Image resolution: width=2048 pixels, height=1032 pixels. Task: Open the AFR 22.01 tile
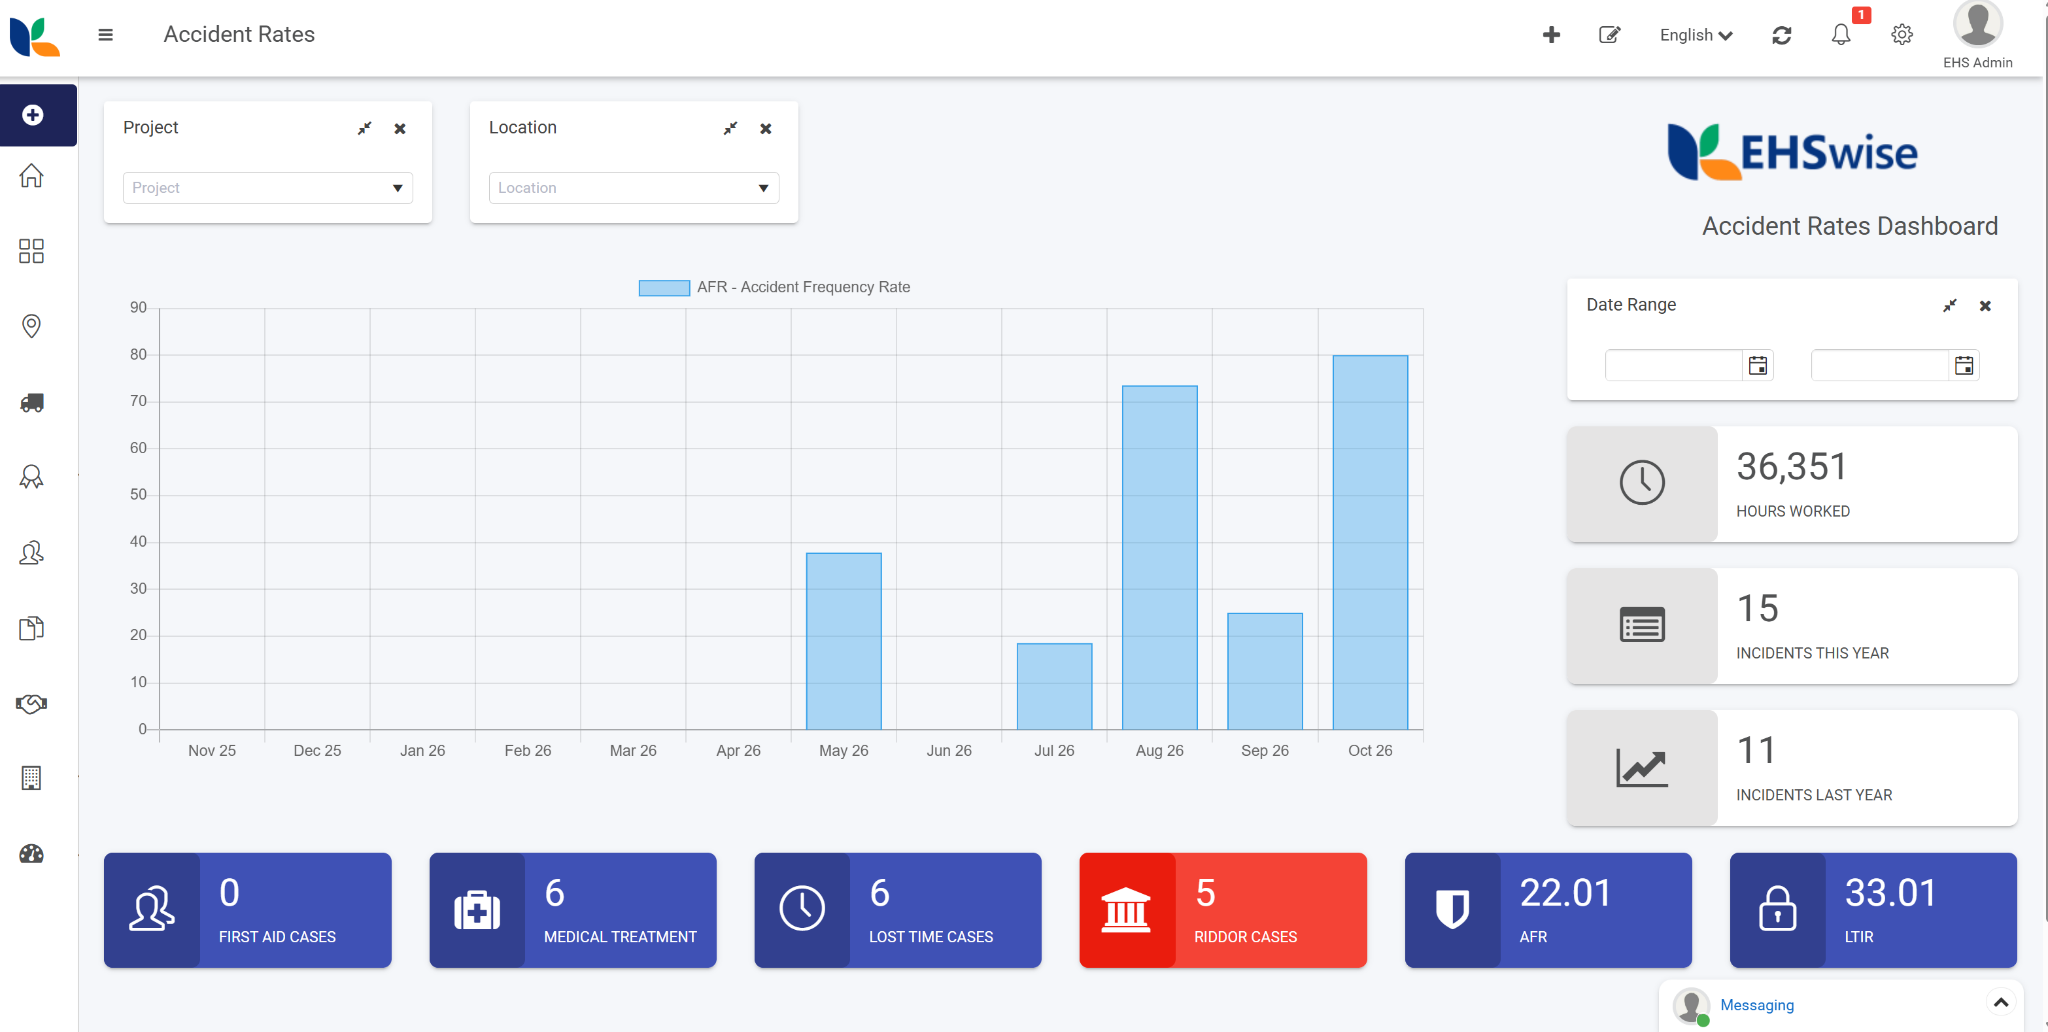coord(1548,910)
